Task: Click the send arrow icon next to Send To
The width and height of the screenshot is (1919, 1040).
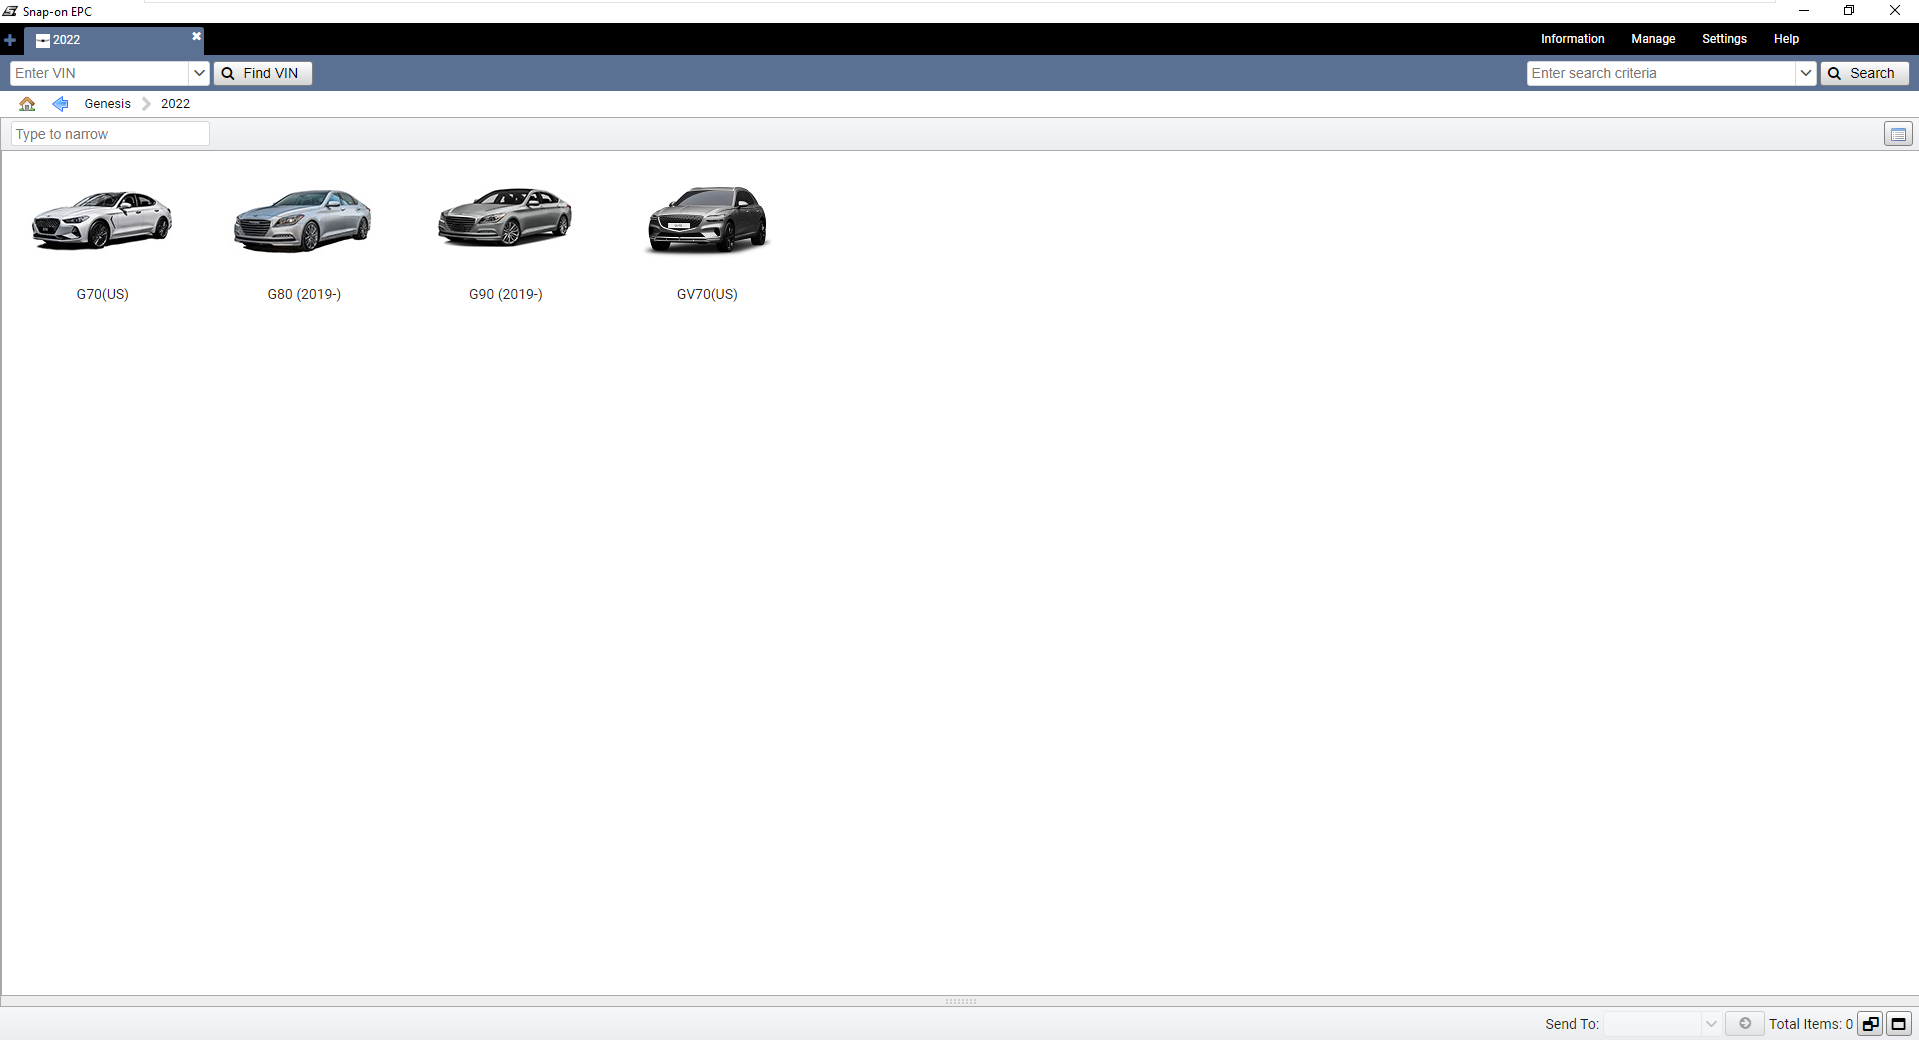Action: point(1745,1024)
